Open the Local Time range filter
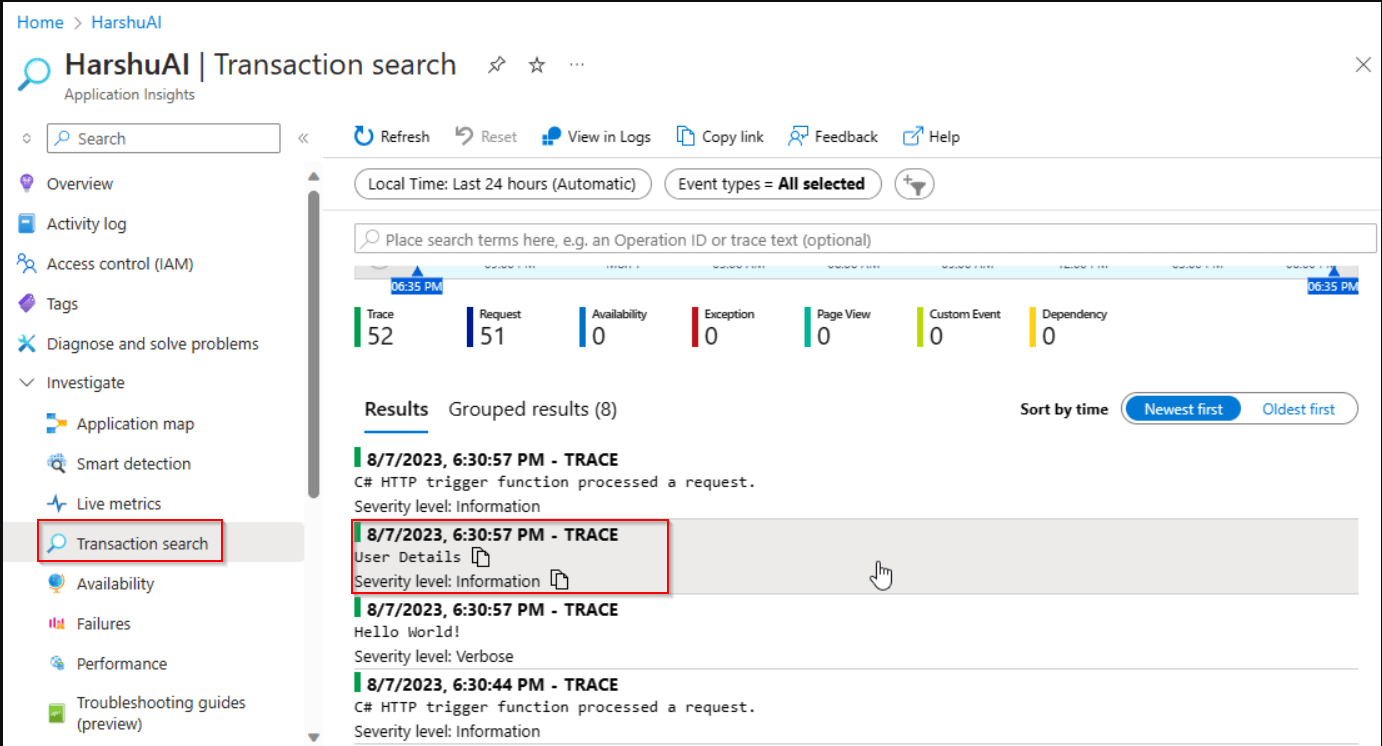1382x746 pixels. [x=503, y=184]
